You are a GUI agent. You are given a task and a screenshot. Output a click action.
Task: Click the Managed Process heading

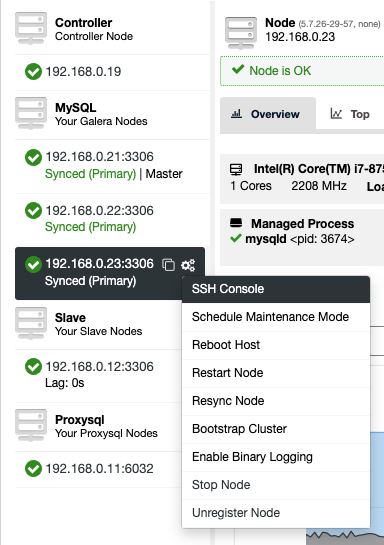(303, 223)
